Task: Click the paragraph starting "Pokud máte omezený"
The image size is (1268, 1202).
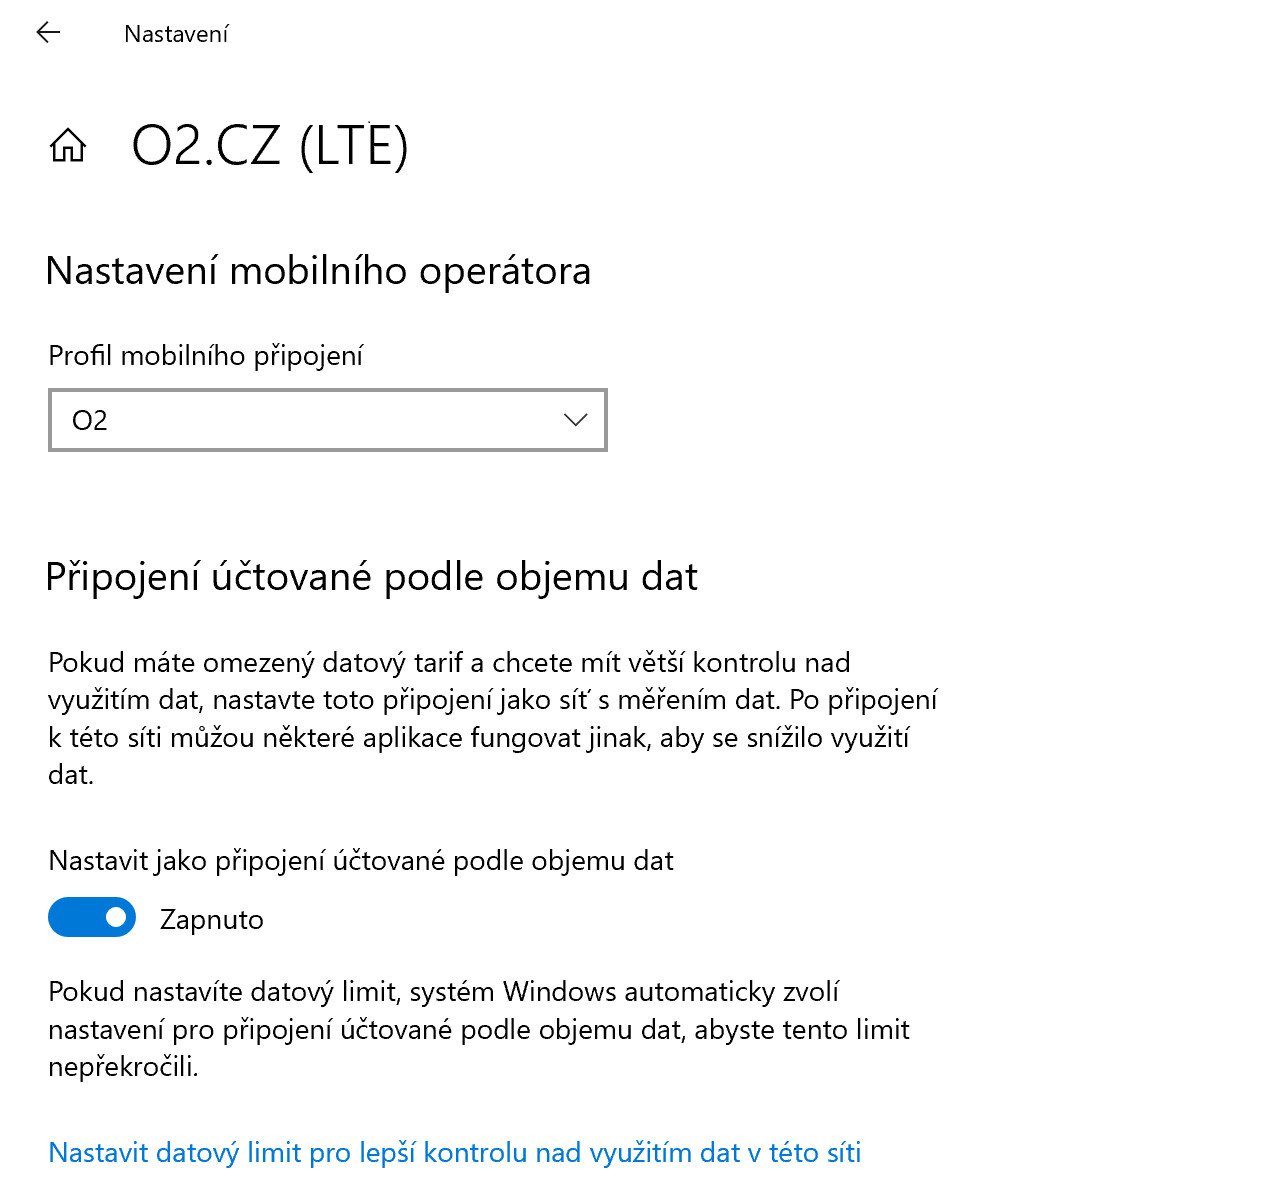Action: click(493, 718)
